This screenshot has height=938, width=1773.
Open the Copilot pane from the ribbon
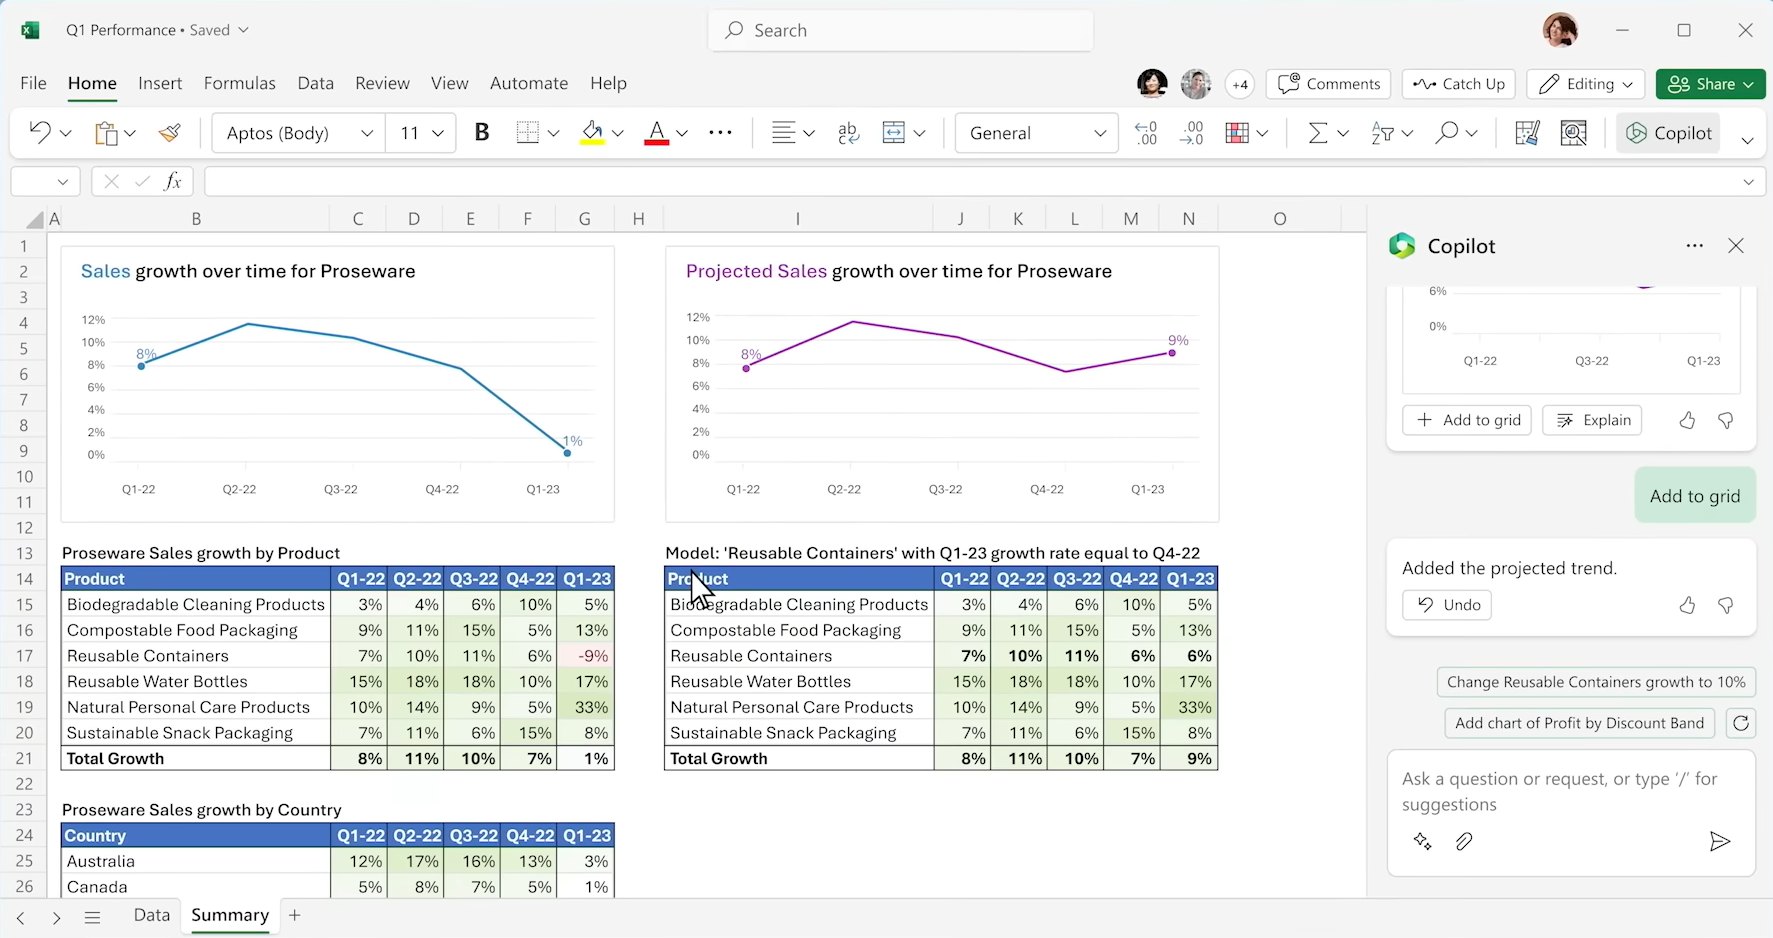pyautogui.click(x=1668, y=132)
